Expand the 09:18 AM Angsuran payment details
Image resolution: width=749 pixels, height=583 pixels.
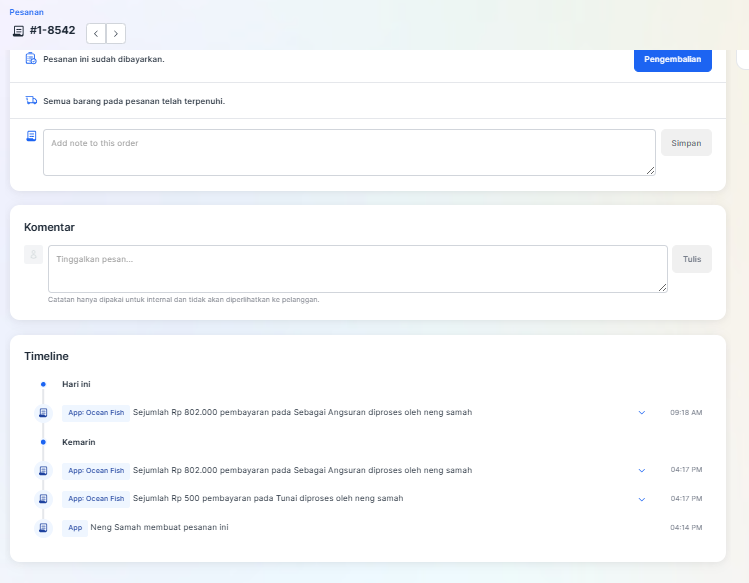click(x=642, y=412)
